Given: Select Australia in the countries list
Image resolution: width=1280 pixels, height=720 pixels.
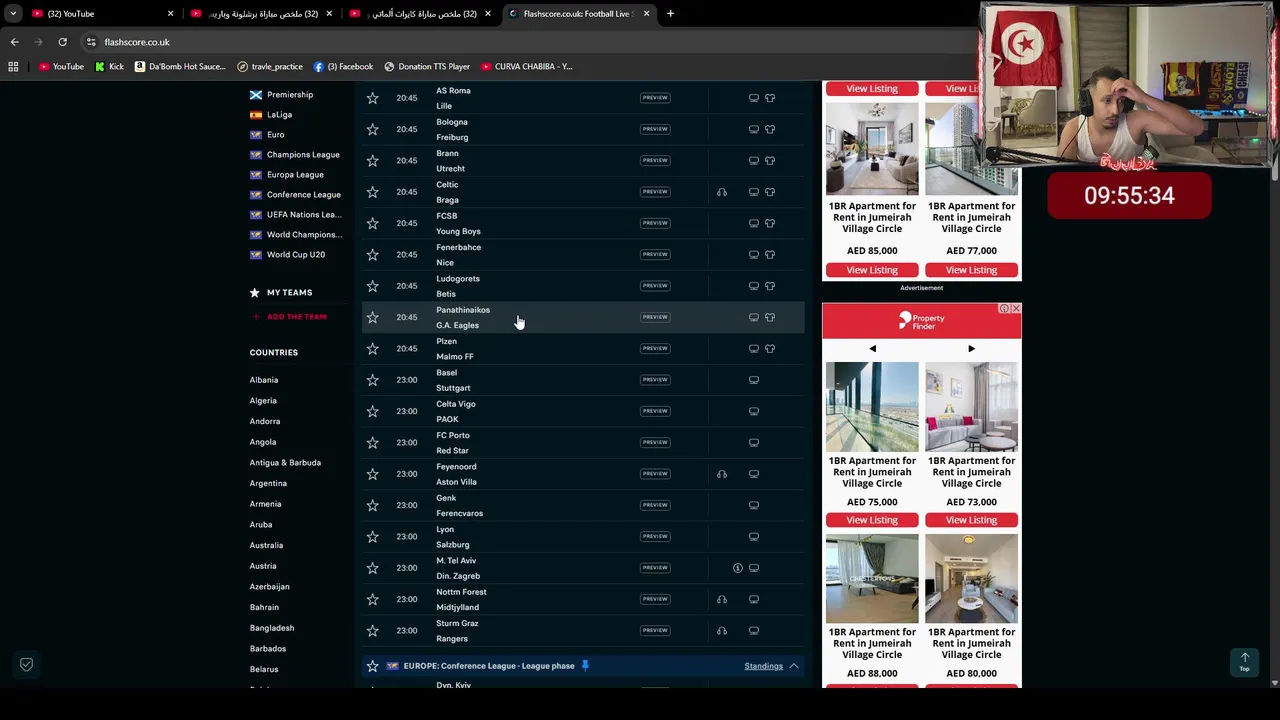Looking at the screenshot, I should click(x=266, y=545).
